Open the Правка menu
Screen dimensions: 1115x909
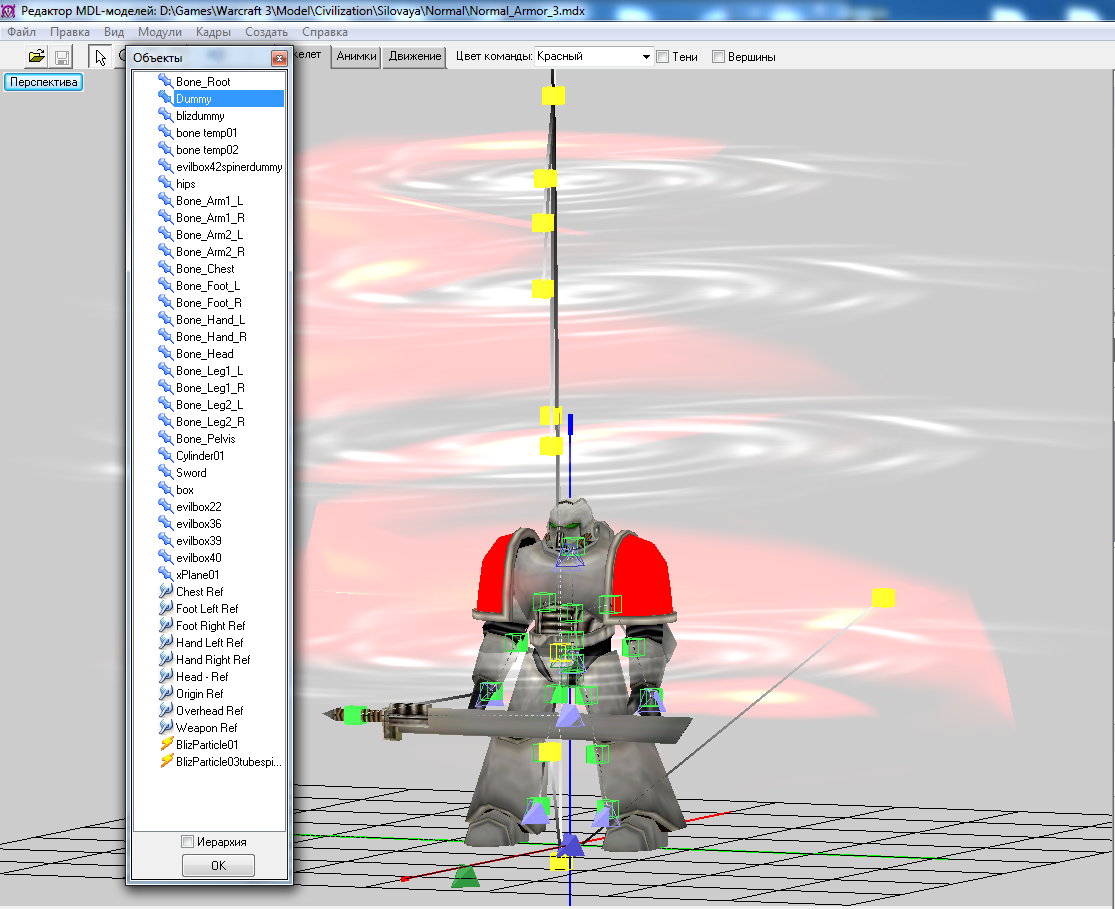coord(70,32)
